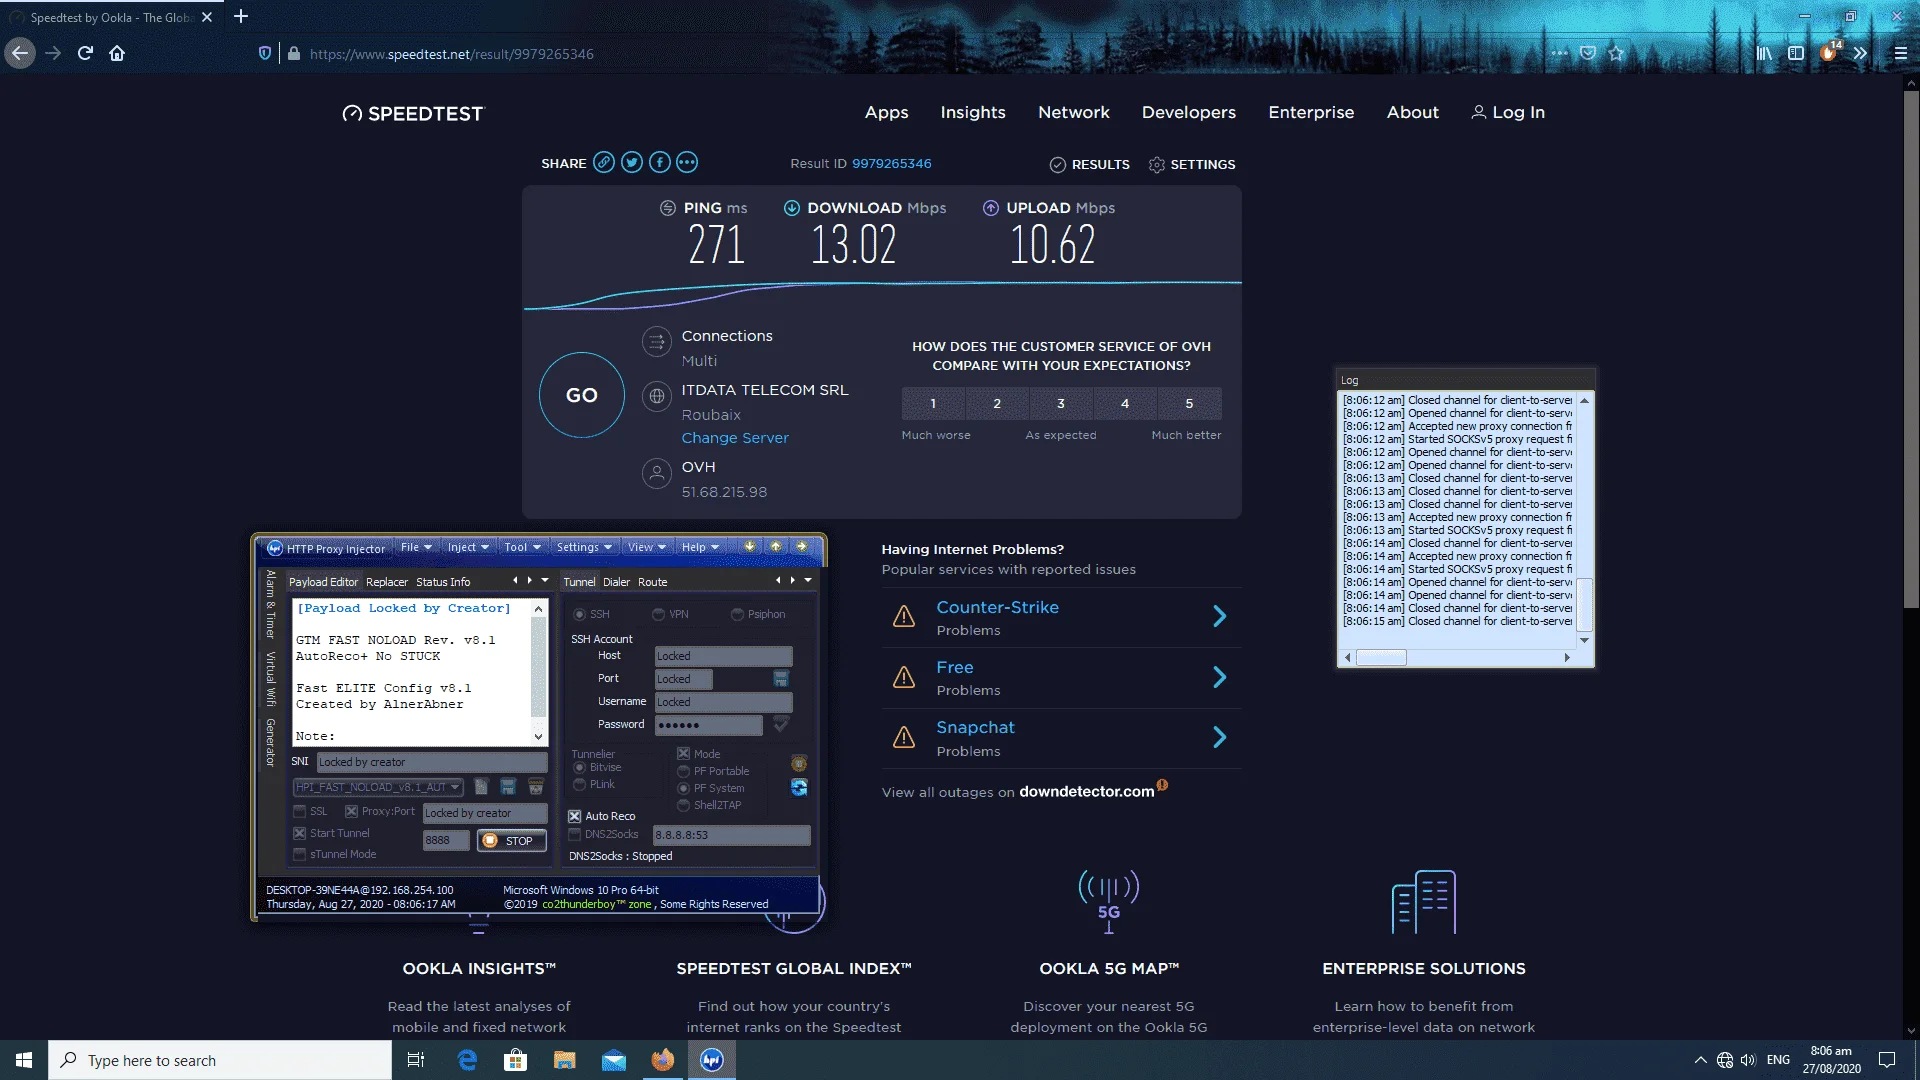Click the Log window horizontal scrollbar thumb
Image resolution: width=1920 pixels, height=1080 pixels.
click(1381, 658)
